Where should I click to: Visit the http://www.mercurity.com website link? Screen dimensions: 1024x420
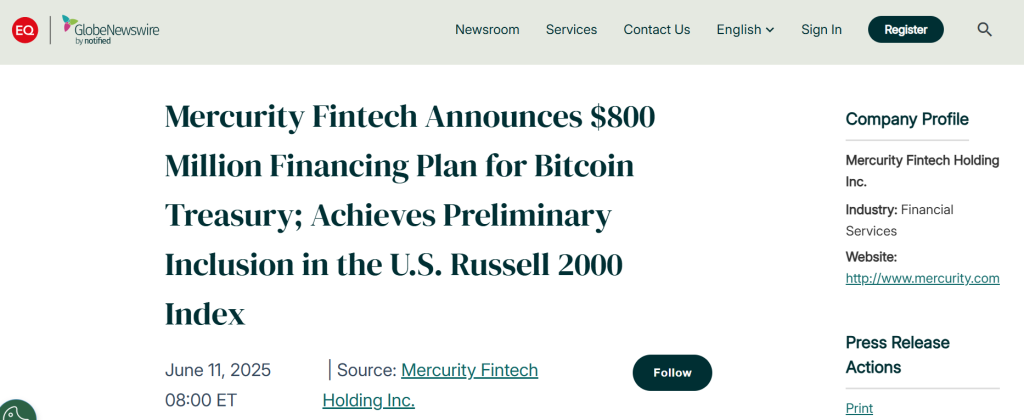click(x=922, y=278)
